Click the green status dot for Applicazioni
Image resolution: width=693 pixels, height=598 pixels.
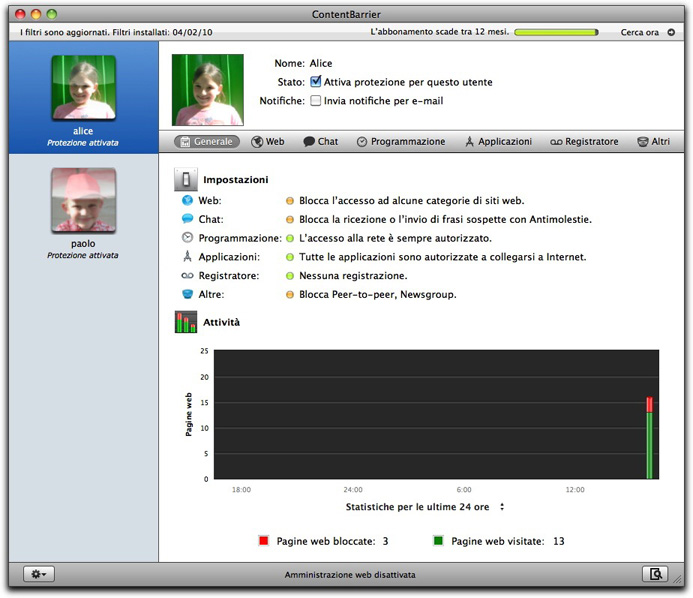click(x=290, y=257)
